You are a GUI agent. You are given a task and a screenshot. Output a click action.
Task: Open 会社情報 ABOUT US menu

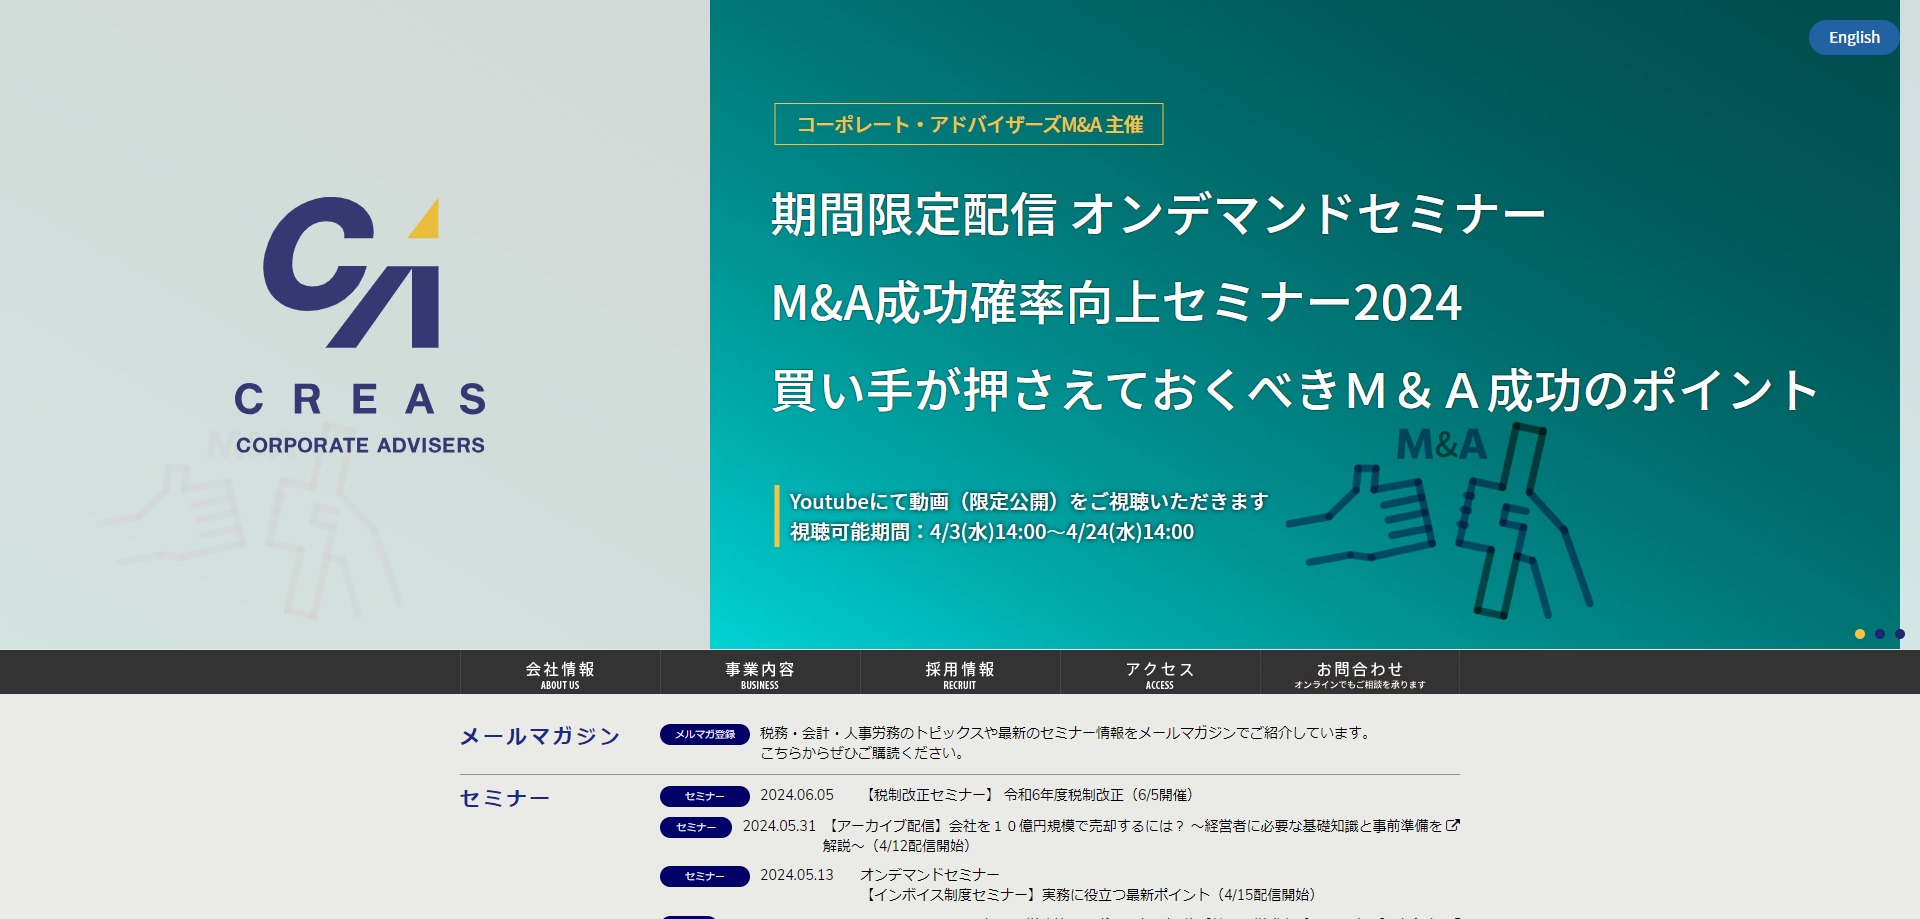(x=560, y=674)
